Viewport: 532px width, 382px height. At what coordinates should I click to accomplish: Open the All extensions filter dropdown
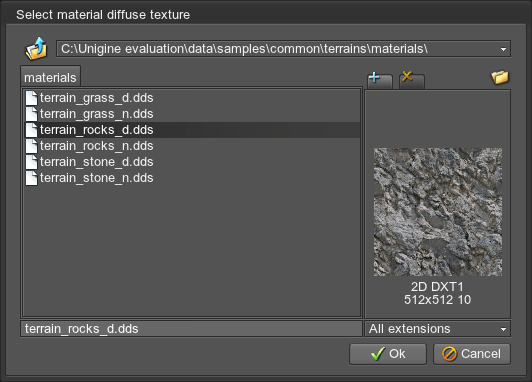point(437,329)
